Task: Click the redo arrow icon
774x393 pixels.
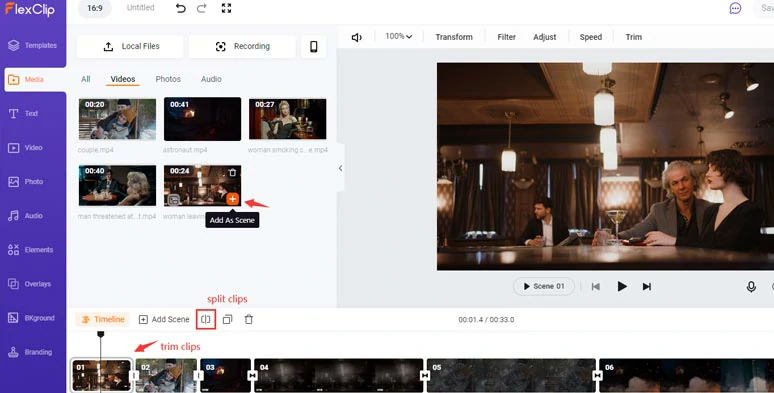Action: 201,8
